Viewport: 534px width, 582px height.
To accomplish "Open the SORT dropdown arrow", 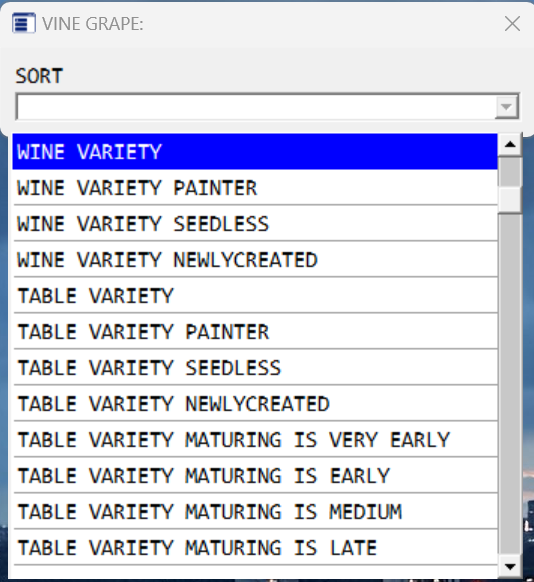I will coord(507,107).
